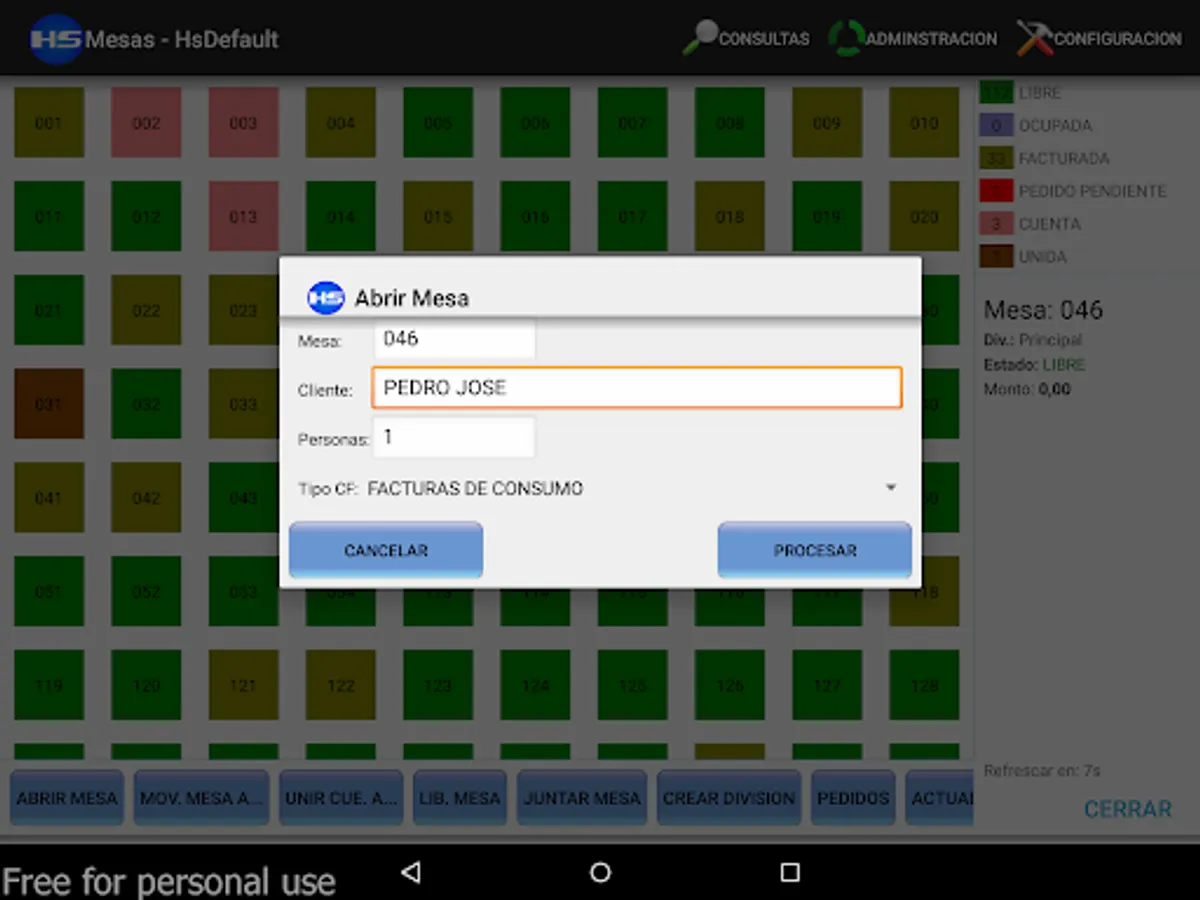Click the CANCELAR button
This screenshot has width=1200, height=900.
386,550
